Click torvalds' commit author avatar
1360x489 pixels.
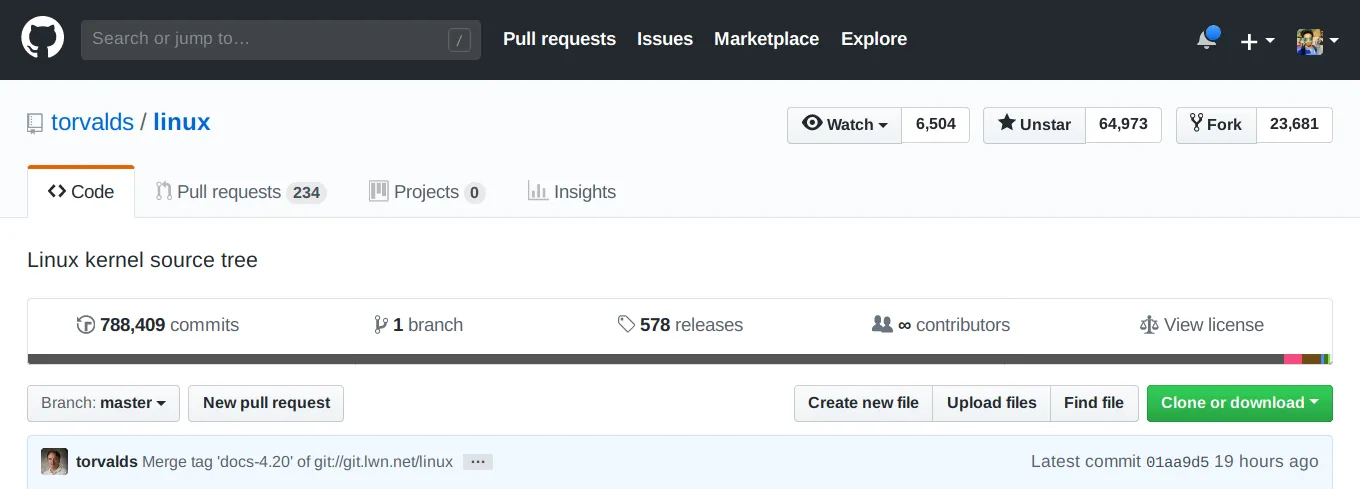tap(54, 461)
